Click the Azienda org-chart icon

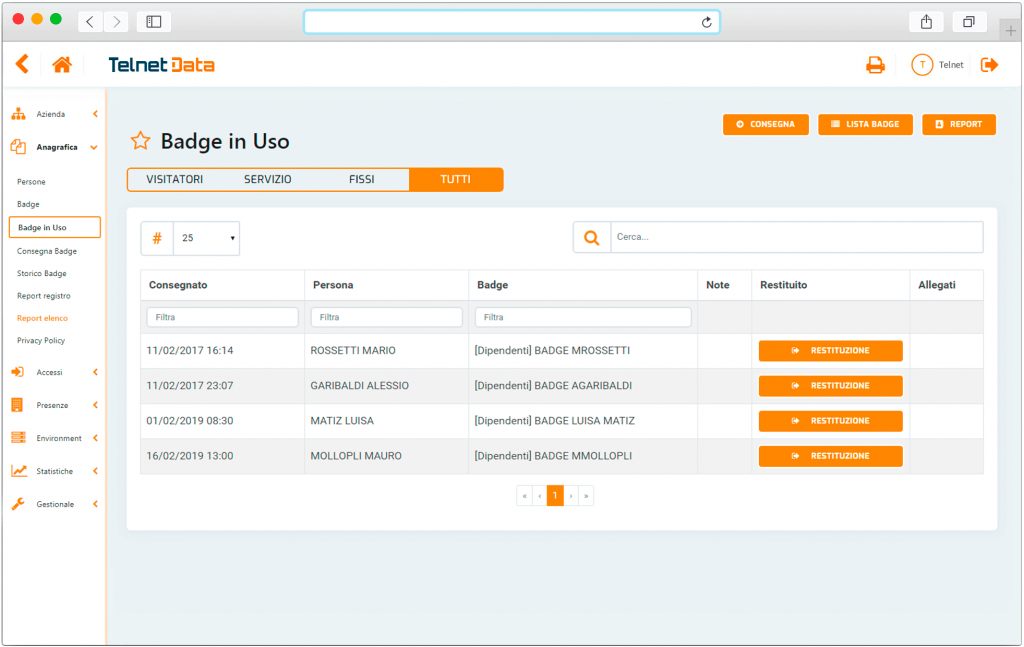pos(18,114)
